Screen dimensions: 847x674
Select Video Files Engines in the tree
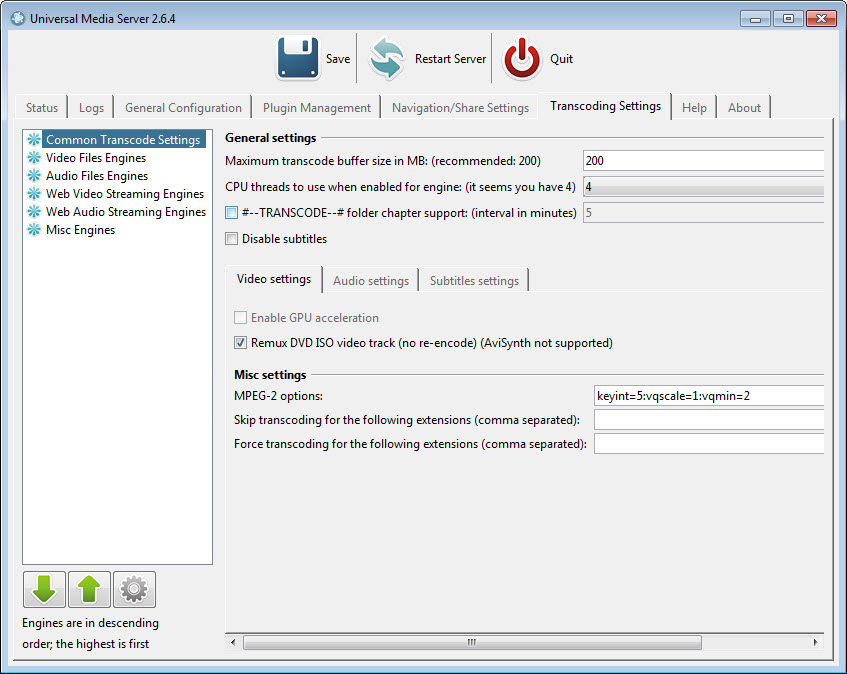coord(96,158)
